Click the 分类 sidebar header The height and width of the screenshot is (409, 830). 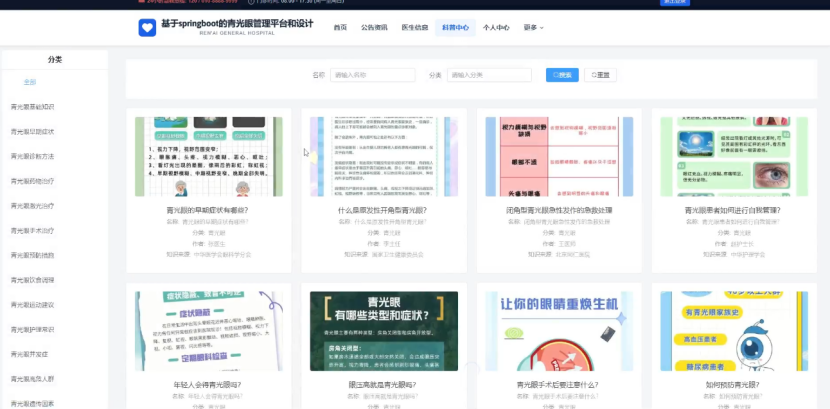click(x=55, y=60)
